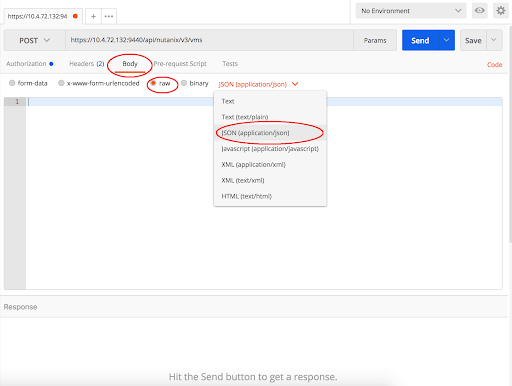Open the Save button arrow dropdown

tap(494, 40)
